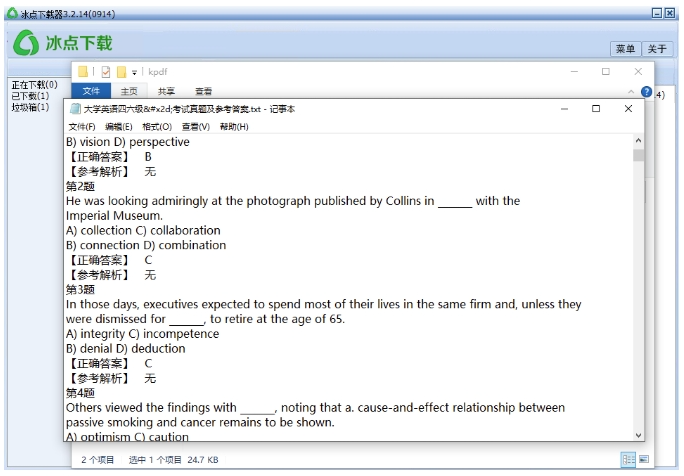Screen dimensions: 684x476
Task: Open the Notepad 格式(O) menu
Action: click(157, 127)
